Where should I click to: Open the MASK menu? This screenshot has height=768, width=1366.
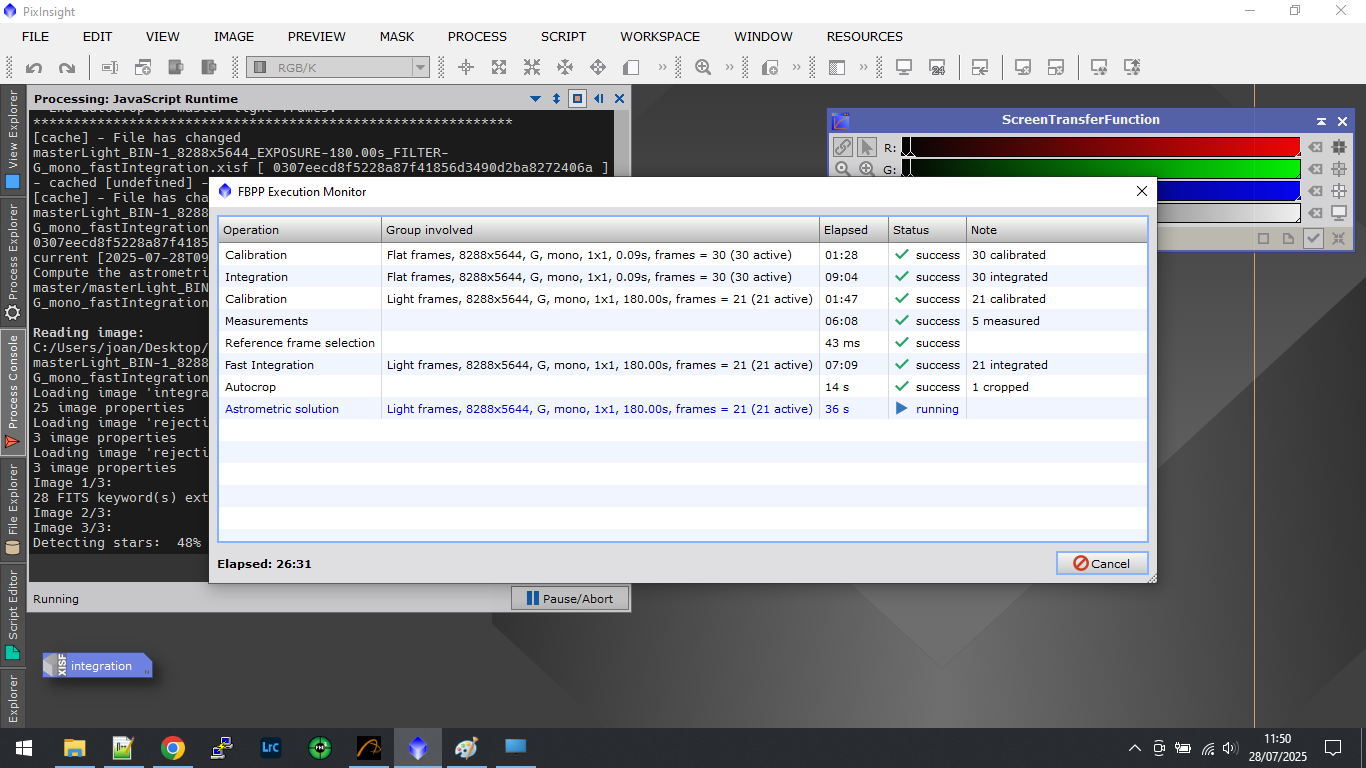[x=397, y=36]
